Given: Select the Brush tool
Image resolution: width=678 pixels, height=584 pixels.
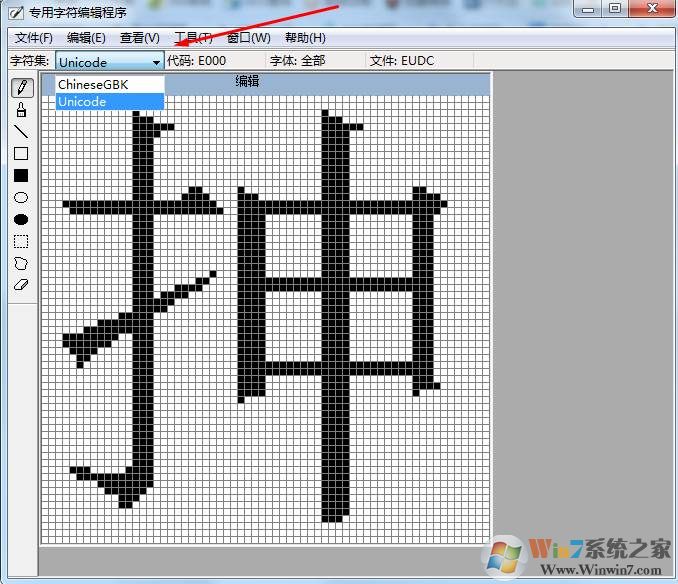Looking at the screenshot, I should click(21, 109).
